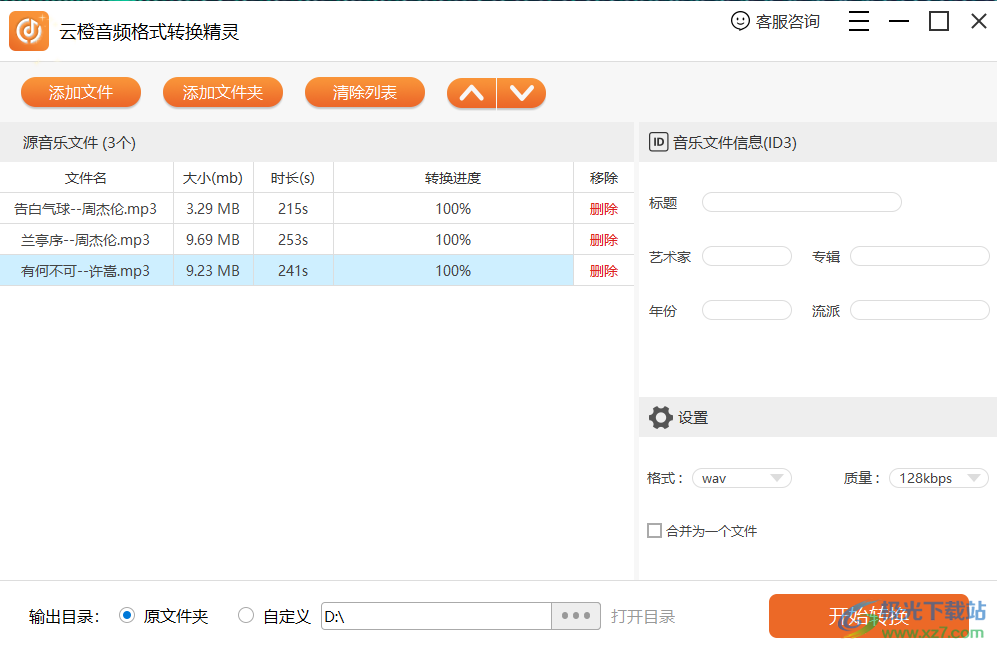
Task: Delete the 告白气球--周杰伦.mp3 row
Action: tap(603, 209)
